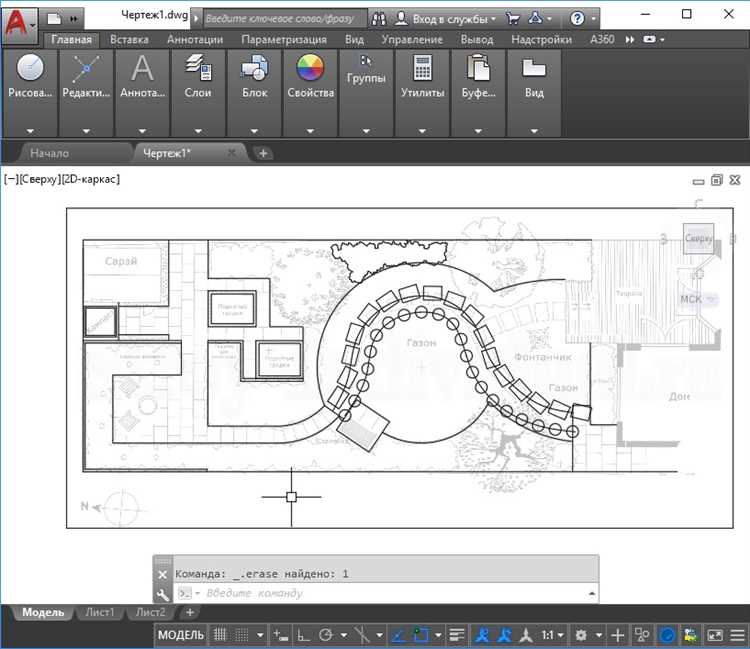Screen dimensions: 750x649
Task: Click the МОДЕЛЬ button in status bar
Action: click(181, 635)
